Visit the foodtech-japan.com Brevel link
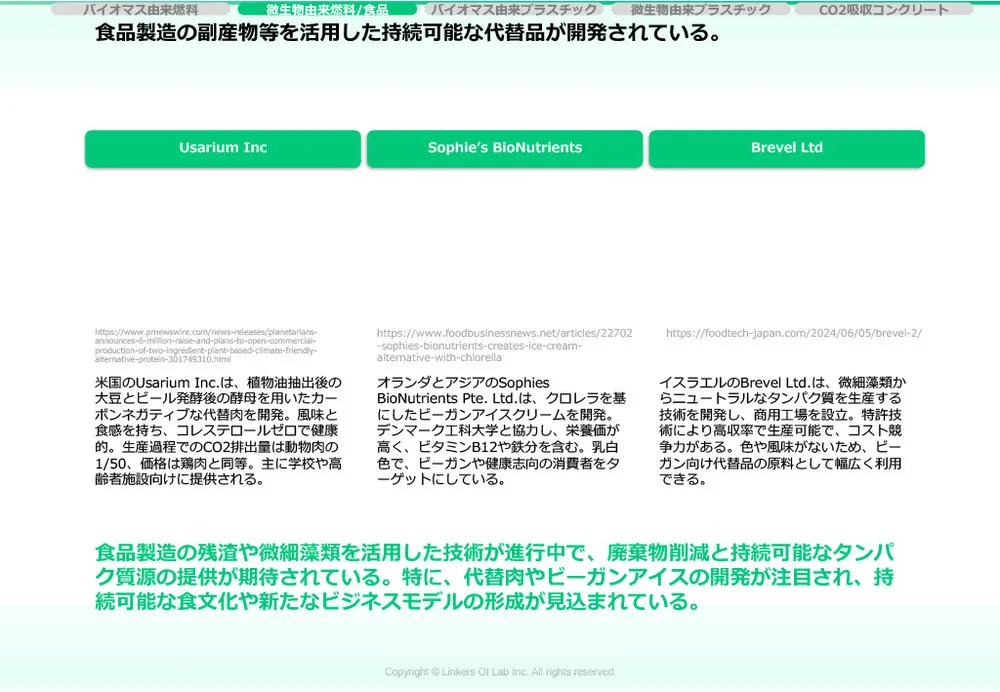Screen dimensions: 1000x692 (793, 334)
